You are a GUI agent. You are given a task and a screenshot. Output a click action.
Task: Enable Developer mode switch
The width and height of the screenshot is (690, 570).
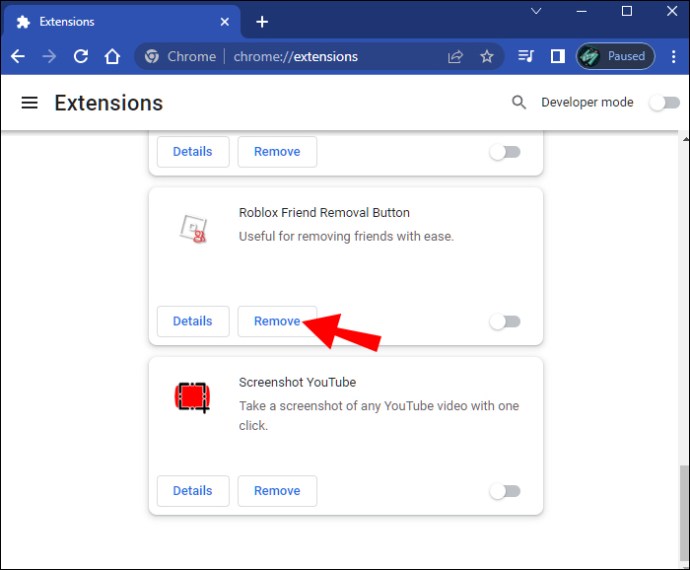point(664,103)
